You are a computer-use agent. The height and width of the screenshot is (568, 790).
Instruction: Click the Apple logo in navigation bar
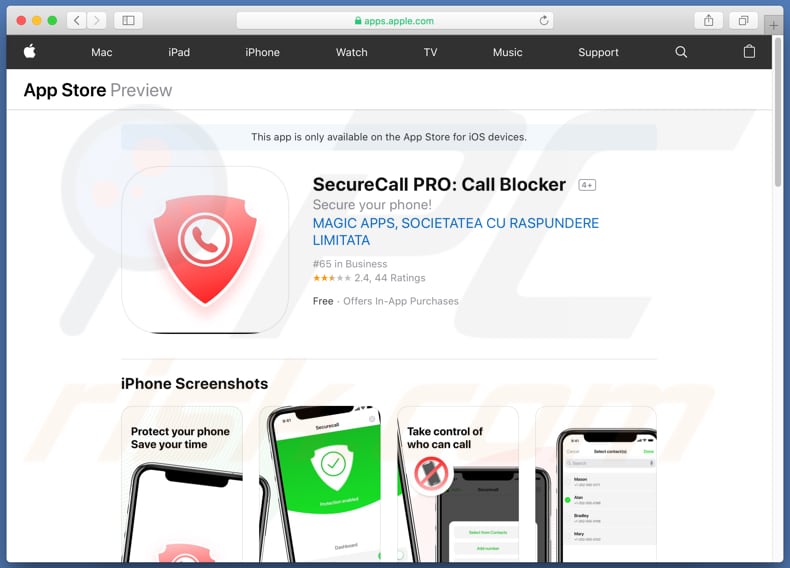click(30, 51)
